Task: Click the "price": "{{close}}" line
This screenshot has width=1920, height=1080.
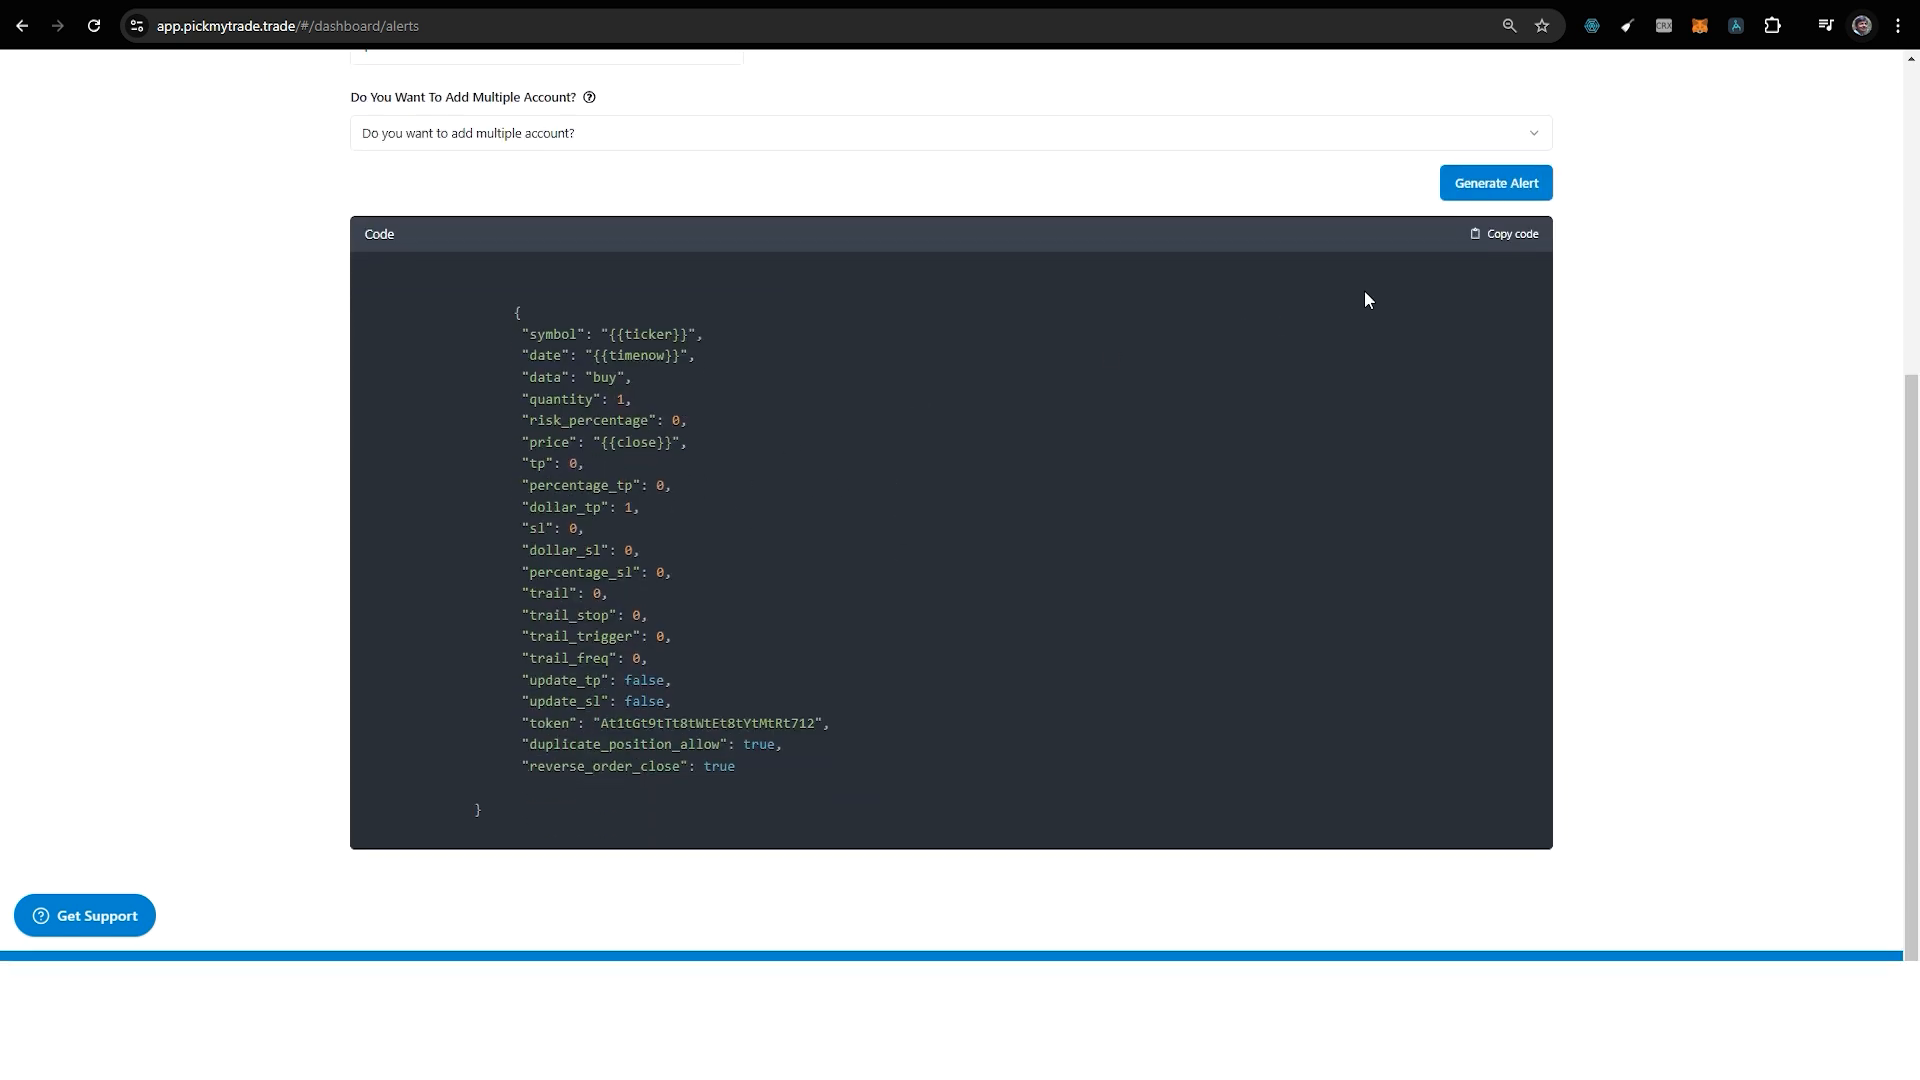Action: pyautogui.click(x=604, y=442)
